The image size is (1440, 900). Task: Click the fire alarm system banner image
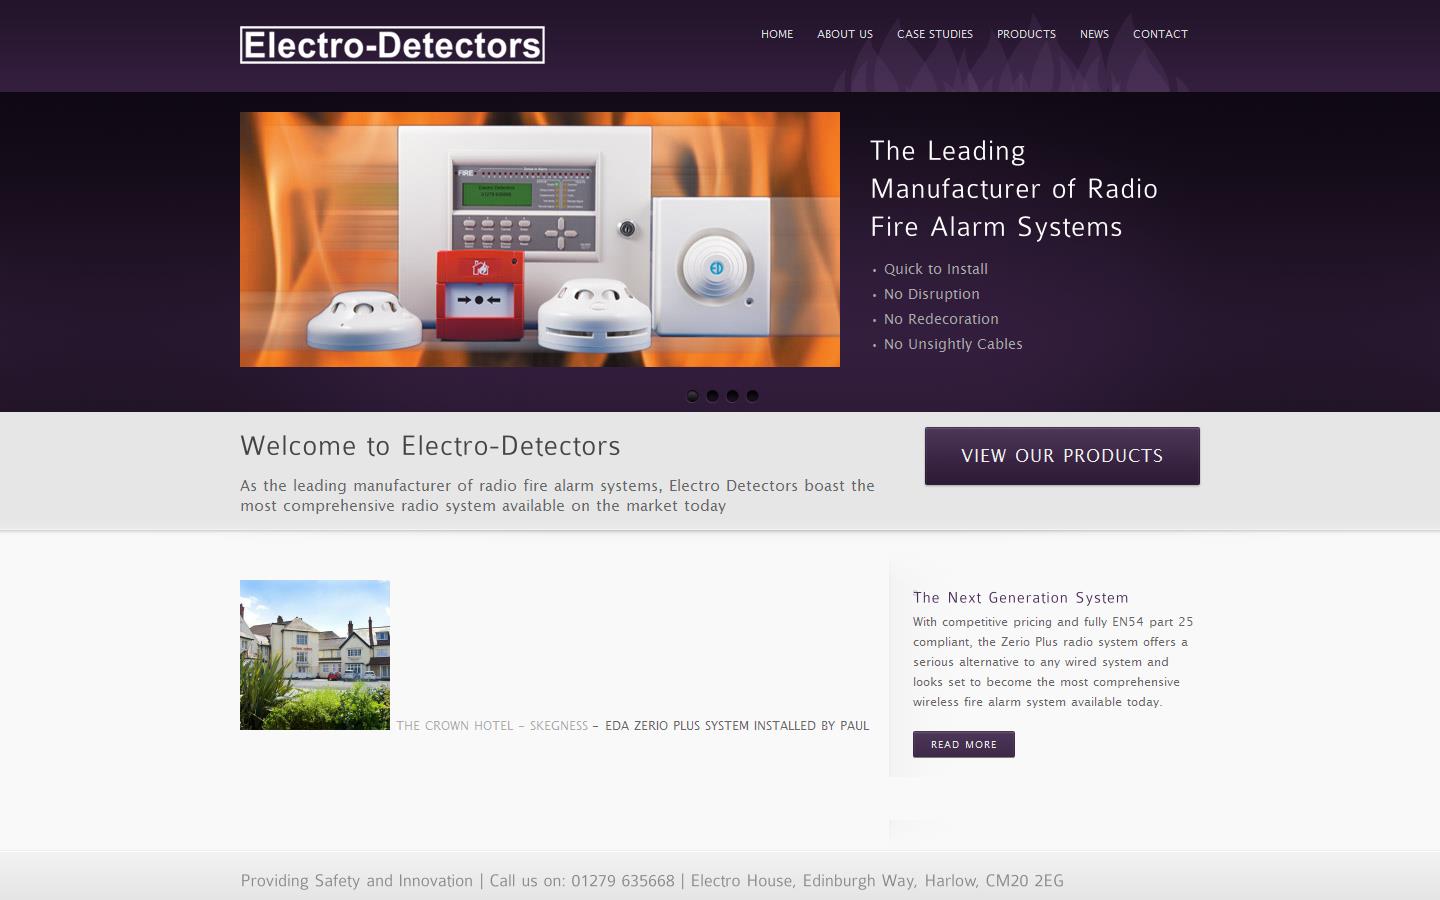[x=539, y=239]
